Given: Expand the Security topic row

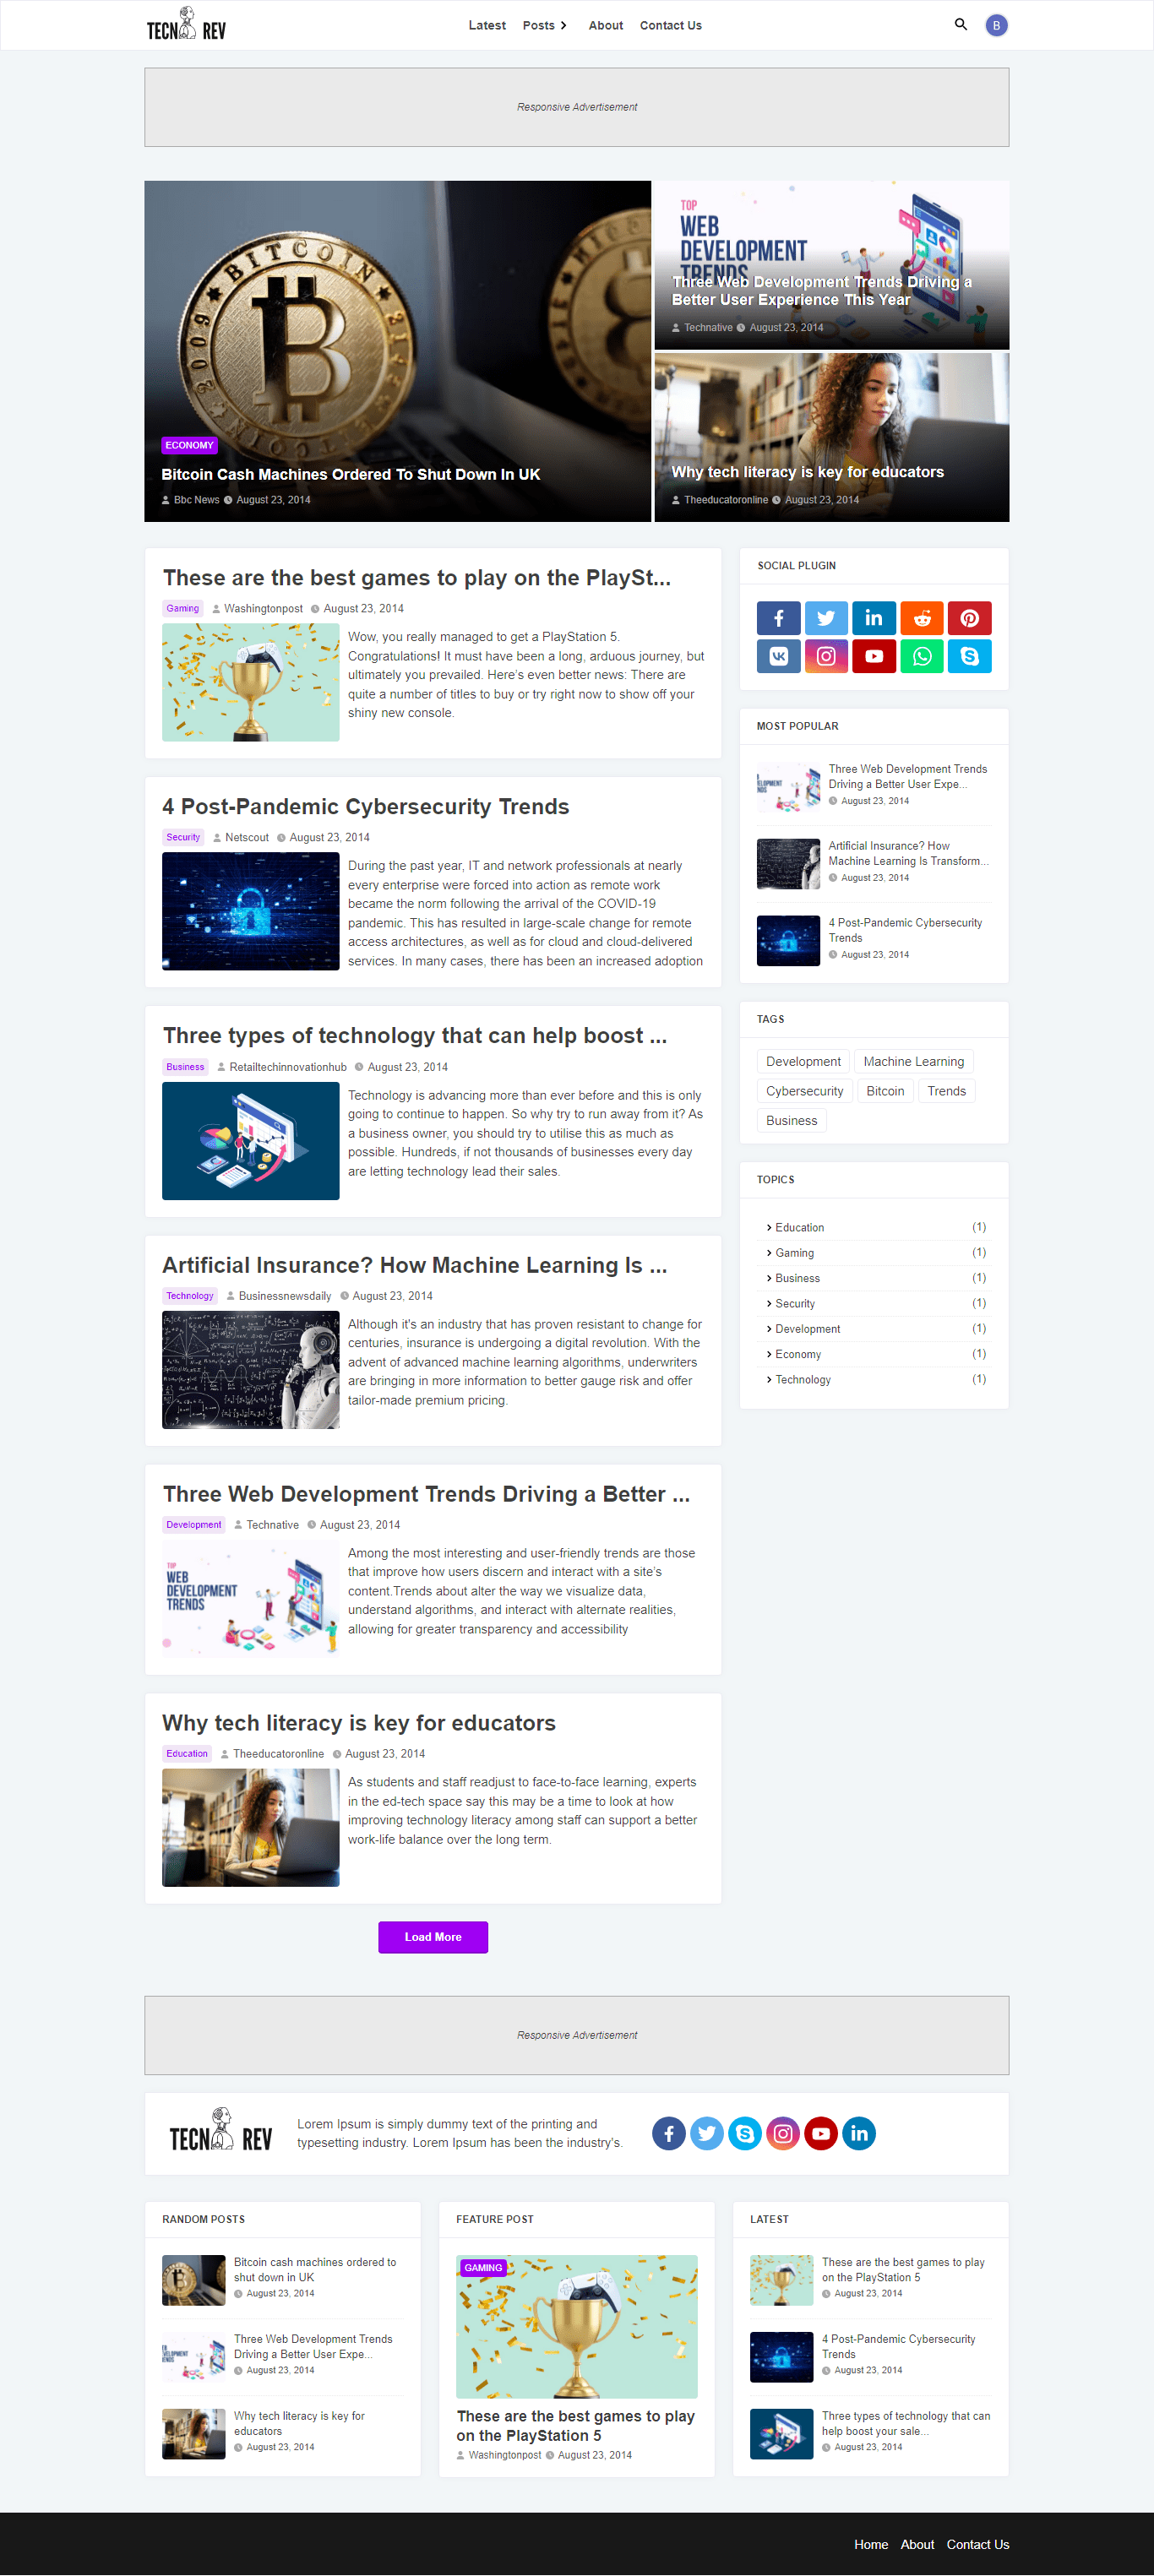Looking at the screenshot, I should pyautogui.click(x=875, y=1303).
